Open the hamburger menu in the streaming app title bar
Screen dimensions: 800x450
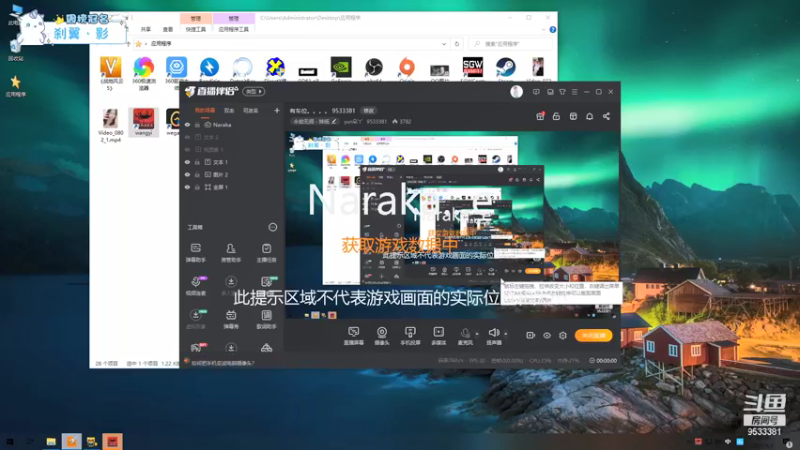pyautogui.click(x=574, y=92)
